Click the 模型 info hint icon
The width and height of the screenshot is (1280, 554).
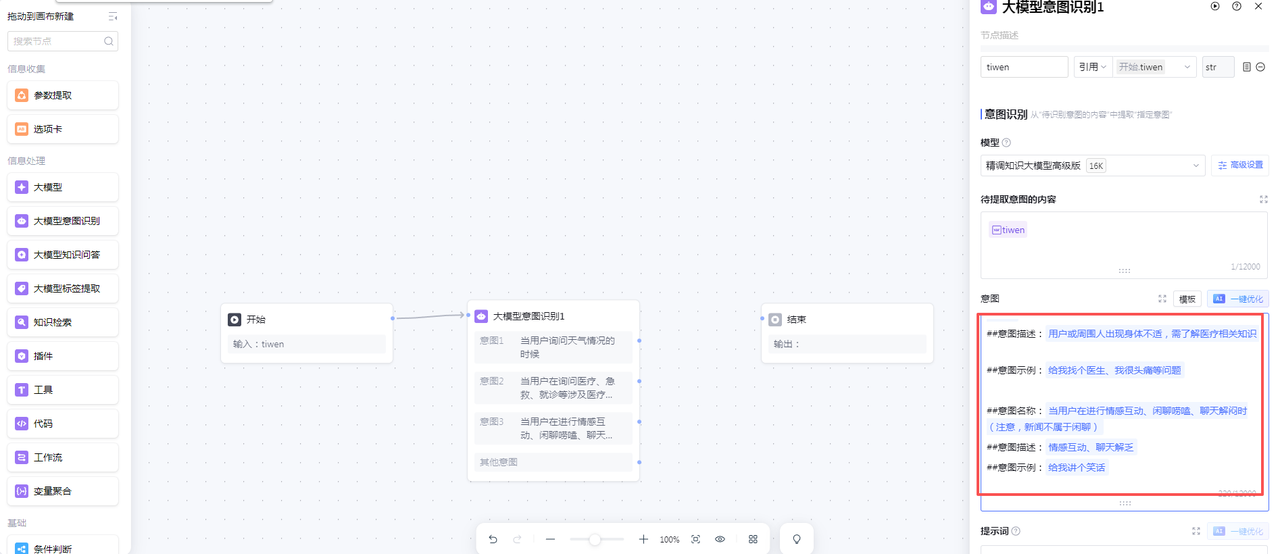pos(1007,142)
